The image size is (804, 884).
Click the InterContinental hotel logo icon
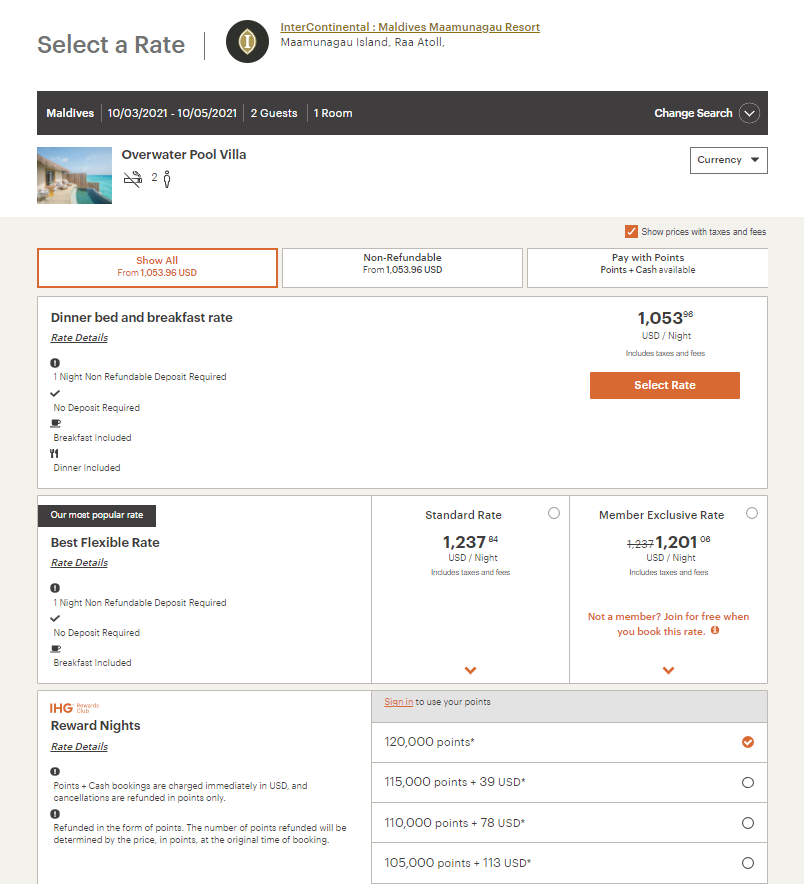(x=247, y=42)
